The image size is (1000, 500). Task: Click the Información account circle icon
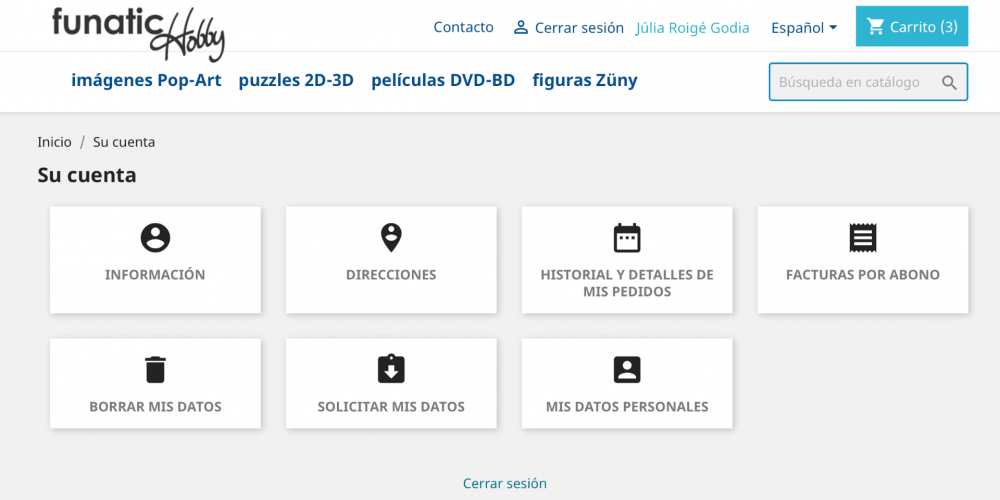155,238
